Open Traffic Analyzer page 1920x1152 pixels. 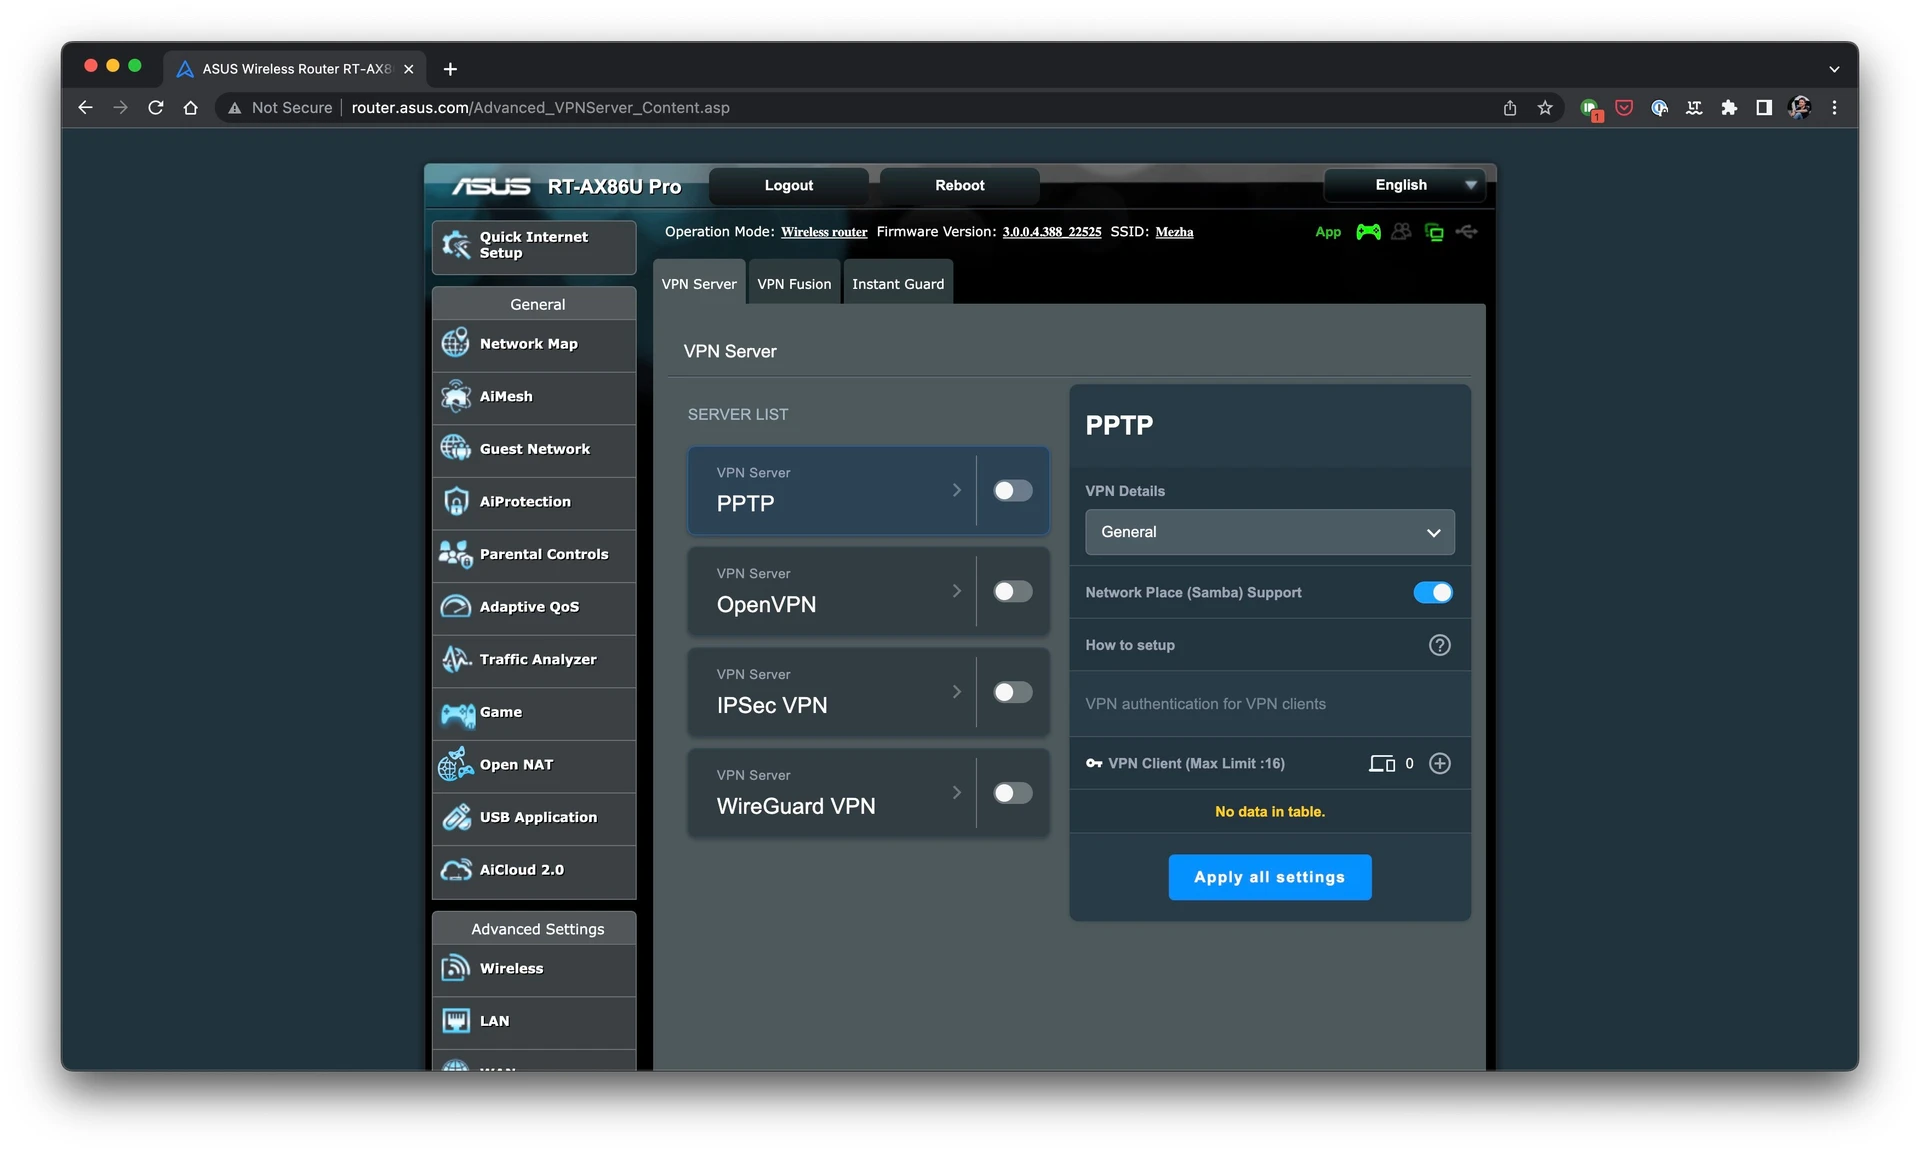[x=534, y=659]
